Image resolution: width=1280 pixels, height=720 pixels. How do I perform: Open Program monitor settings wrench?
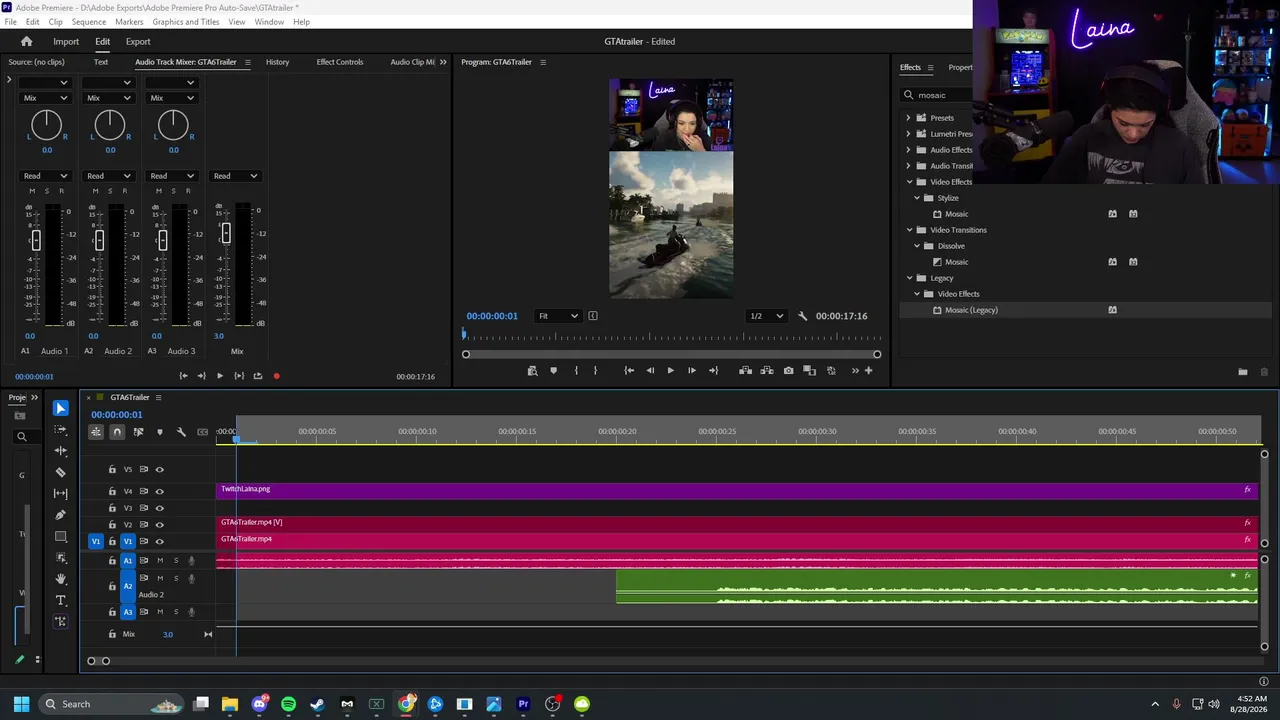pos(802,316)
